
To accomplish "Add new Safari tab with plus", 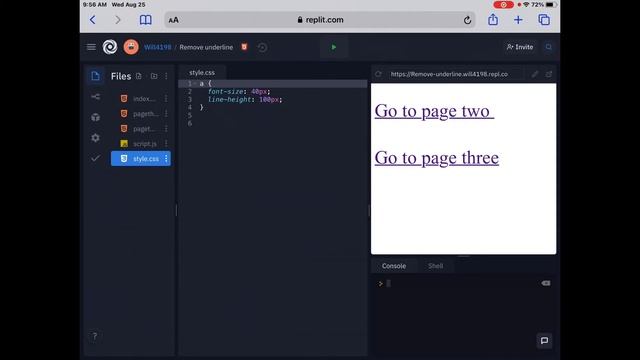I will (x=518, y=20).
